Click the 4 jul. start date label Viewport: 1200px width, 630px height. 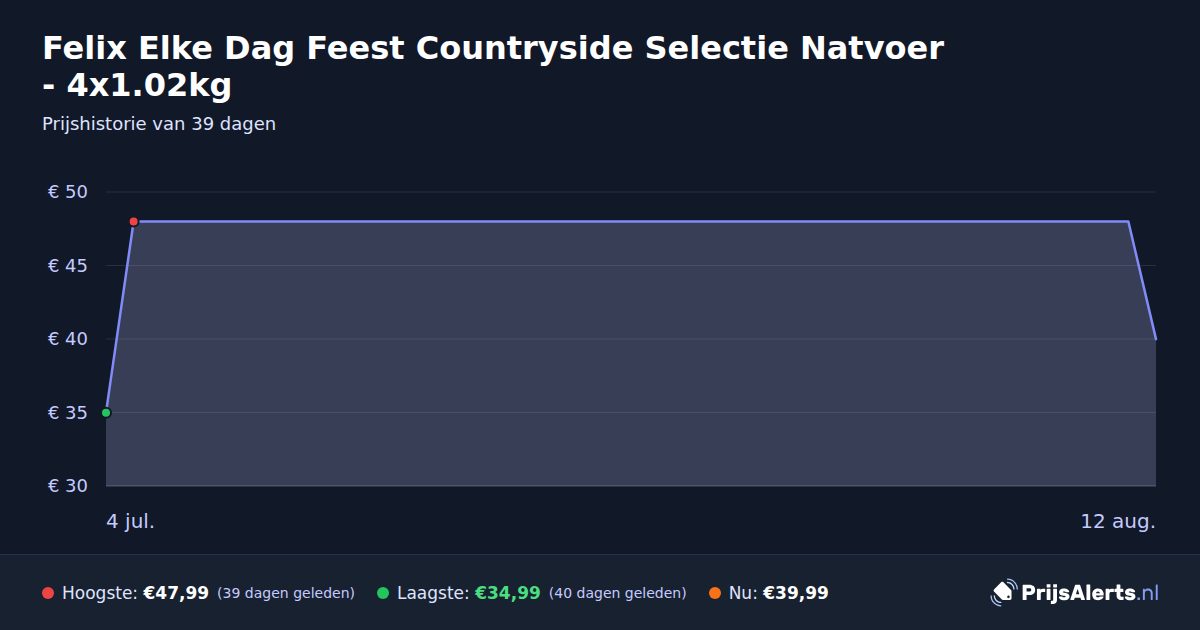(x=131, y=521)
